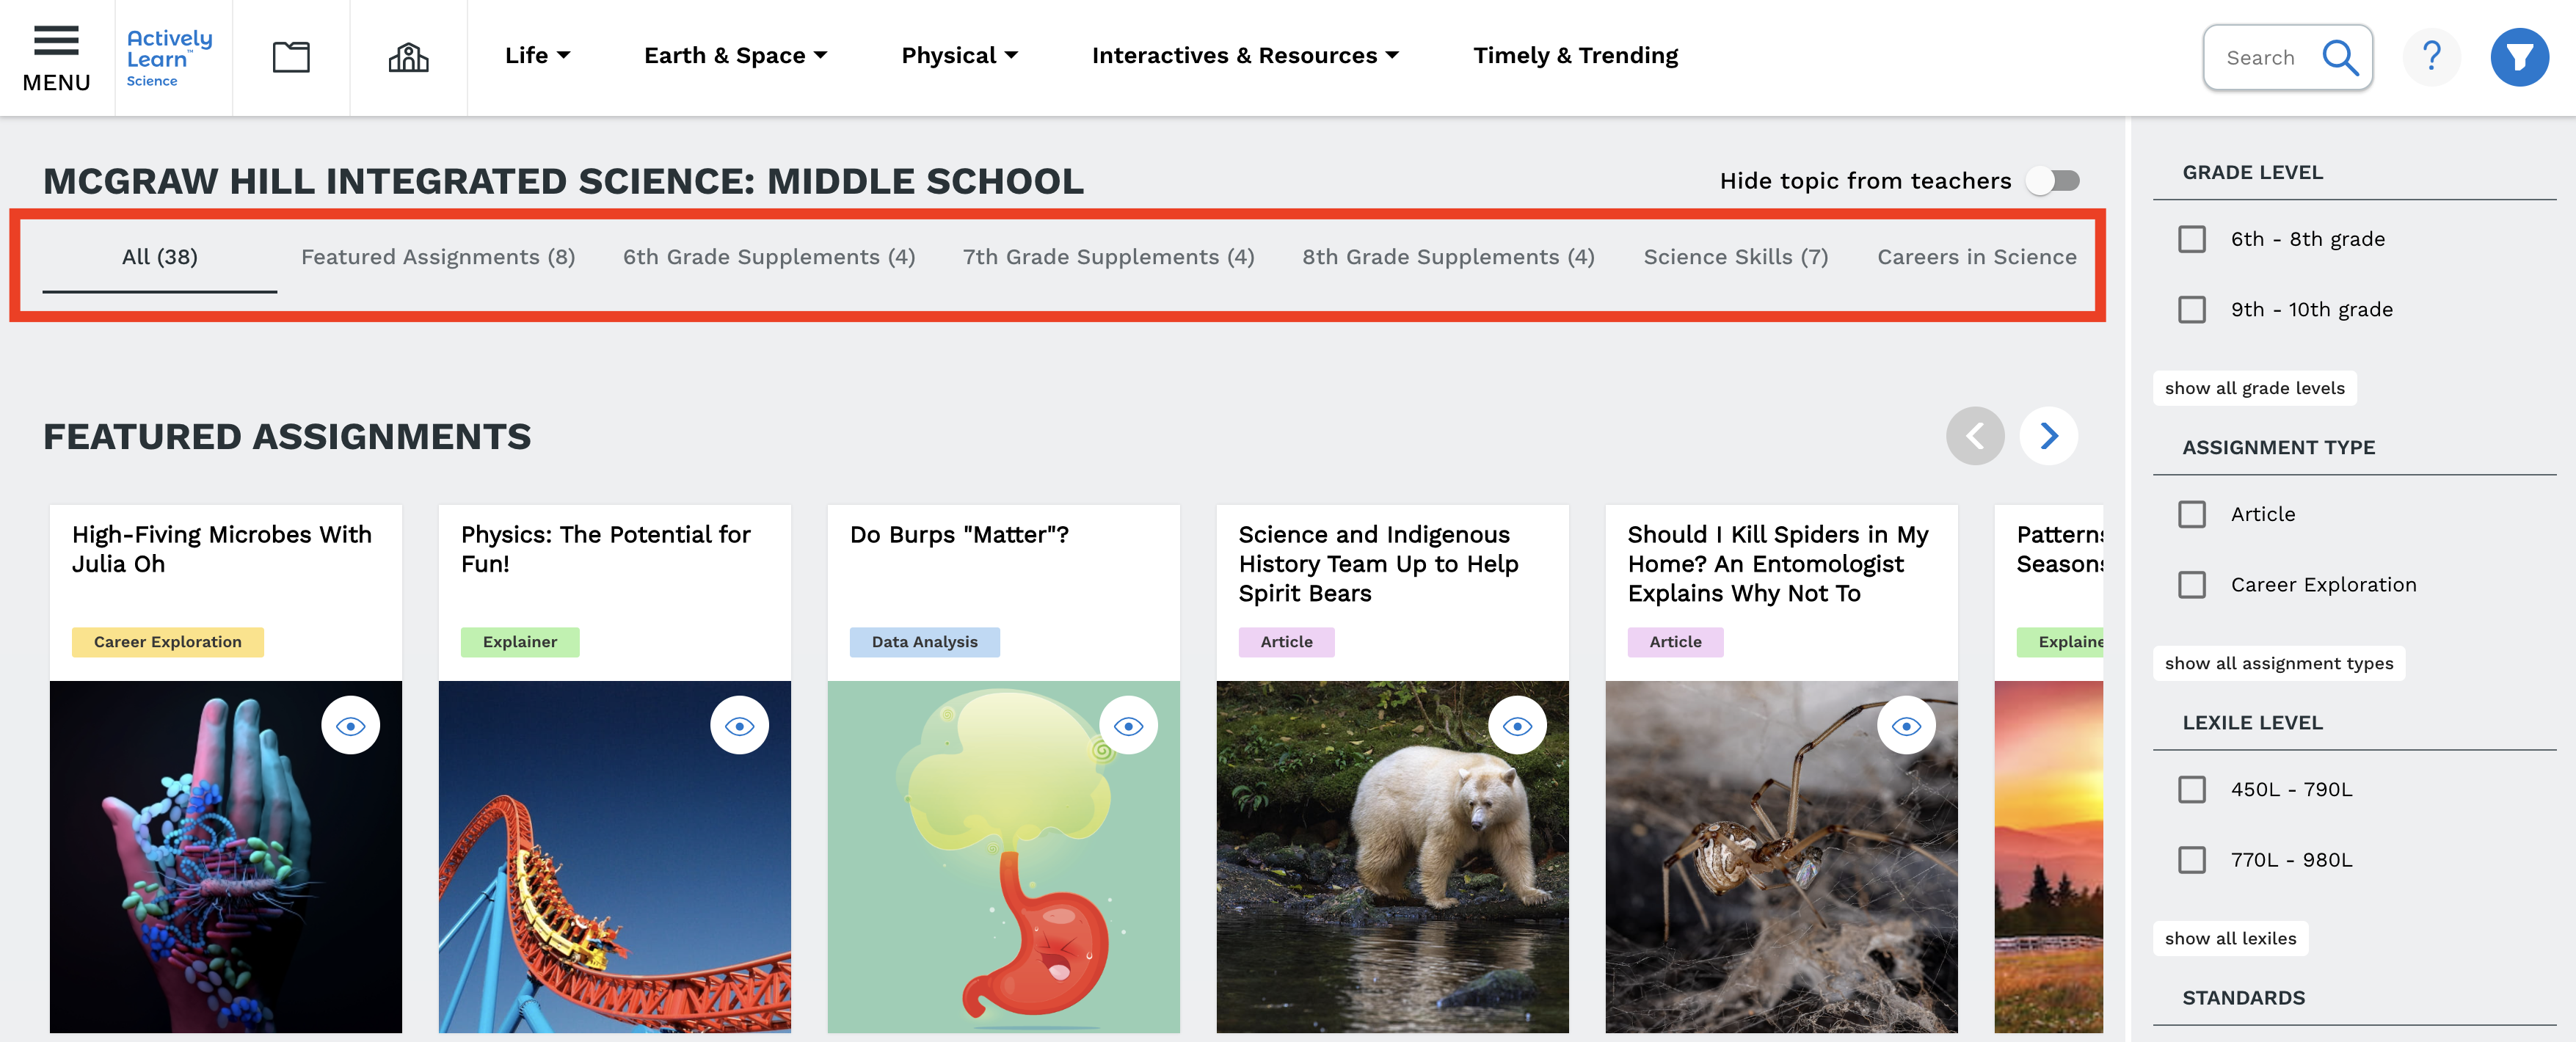Screen dimensions: 2576x1042
Task: Click into the Search input field
Action: tap(2261, 58)
